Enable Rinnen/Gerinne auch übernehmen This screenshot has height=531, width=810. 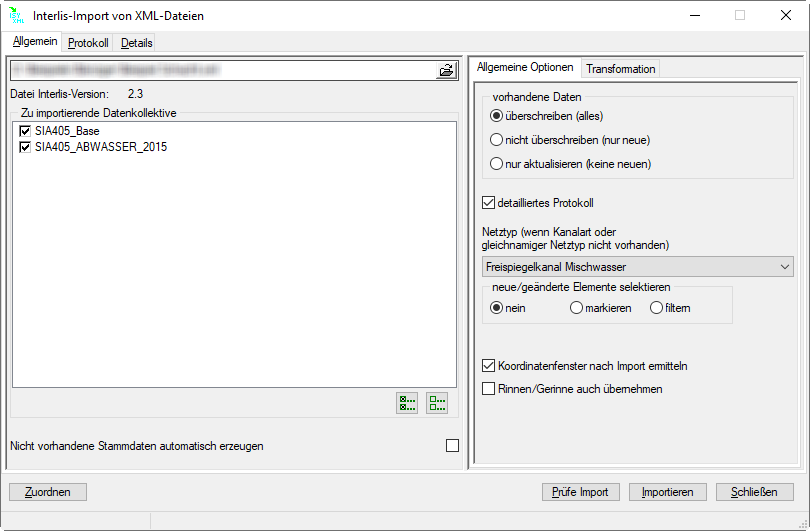(489, 389)
